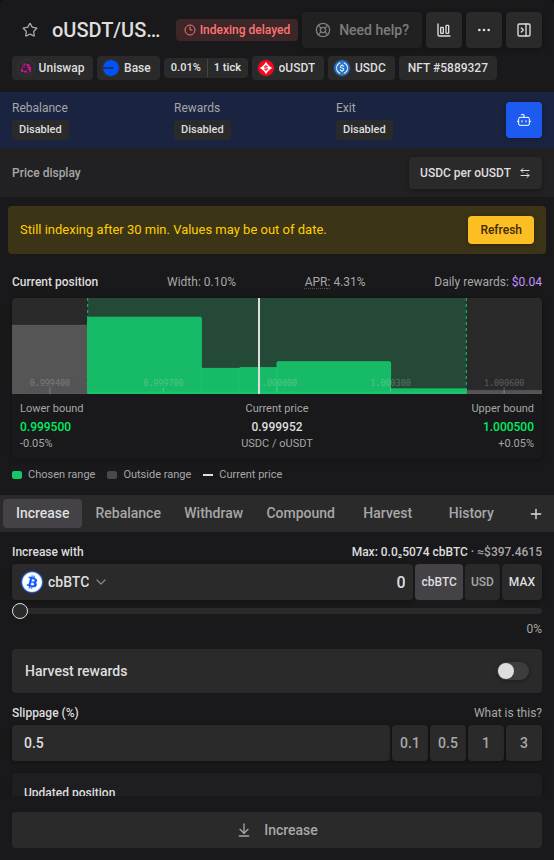Click the Outside range legend entry
Viewport: 554px width, 860px height.
pyautogui.click(x=149, y=474)
